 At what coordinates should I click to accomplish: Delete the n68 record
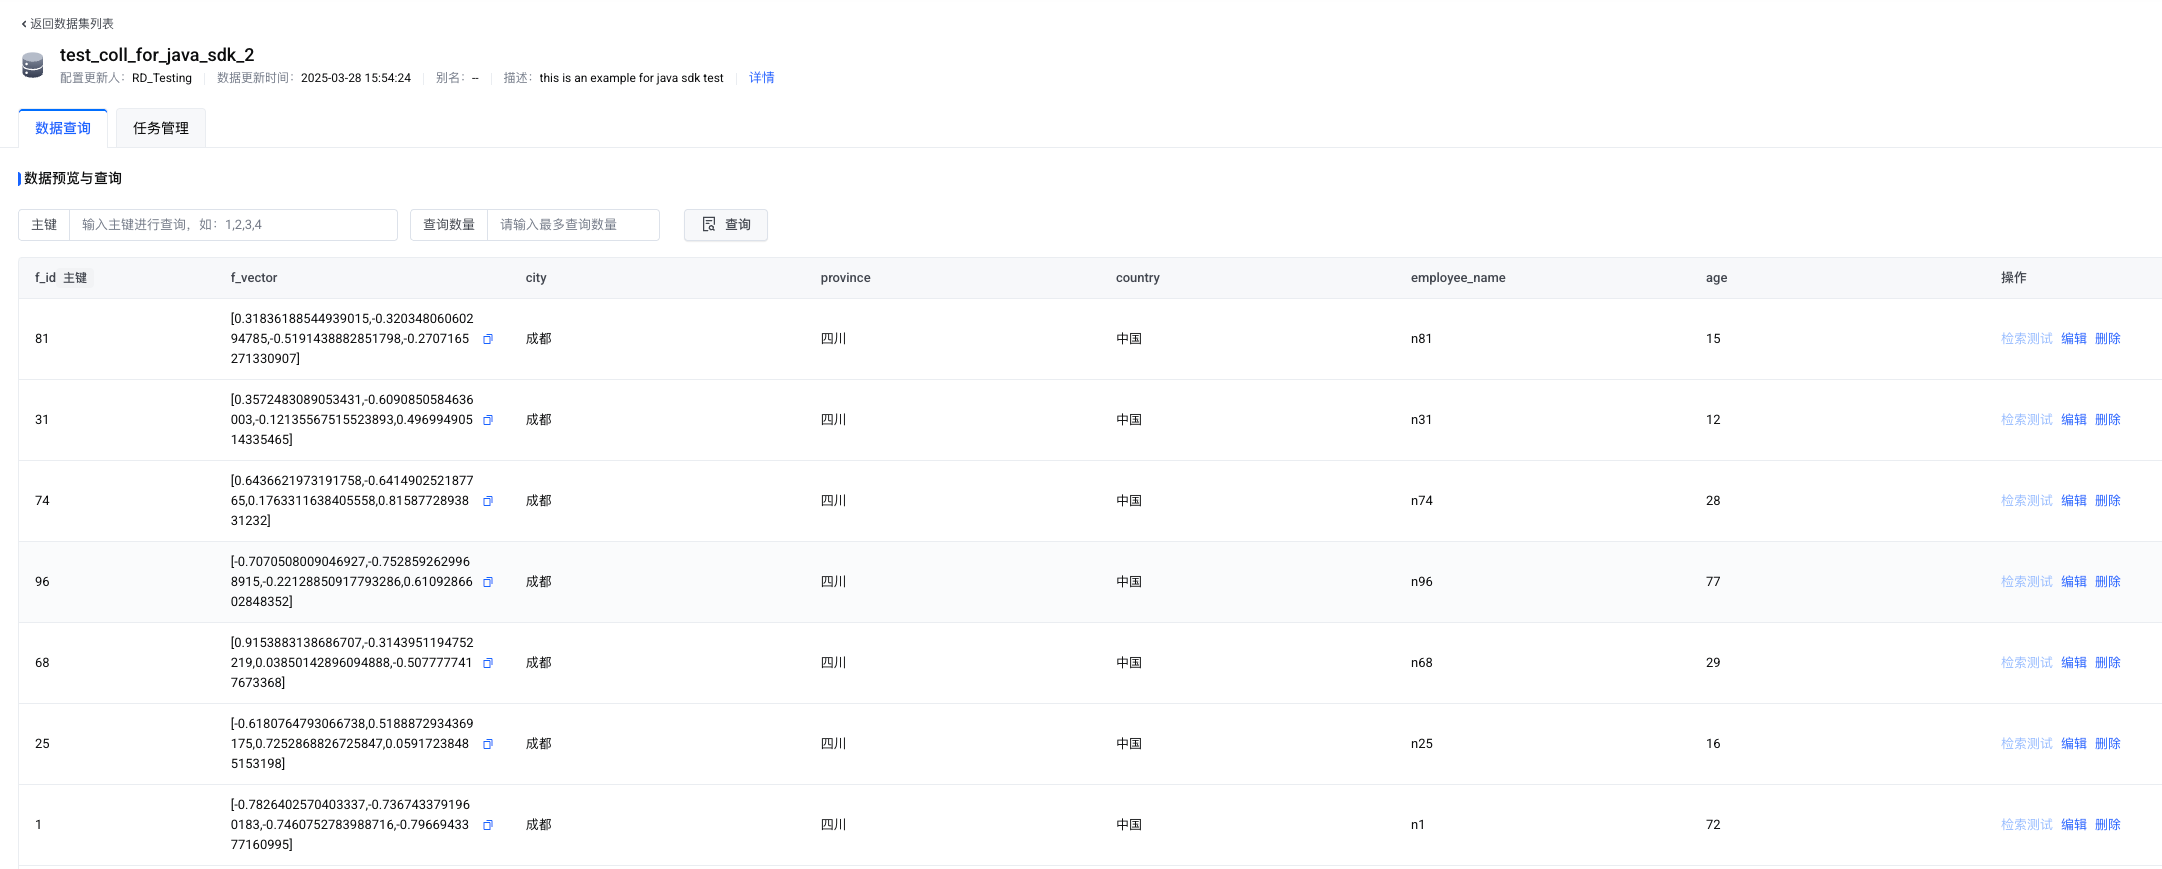point(2108,663)
